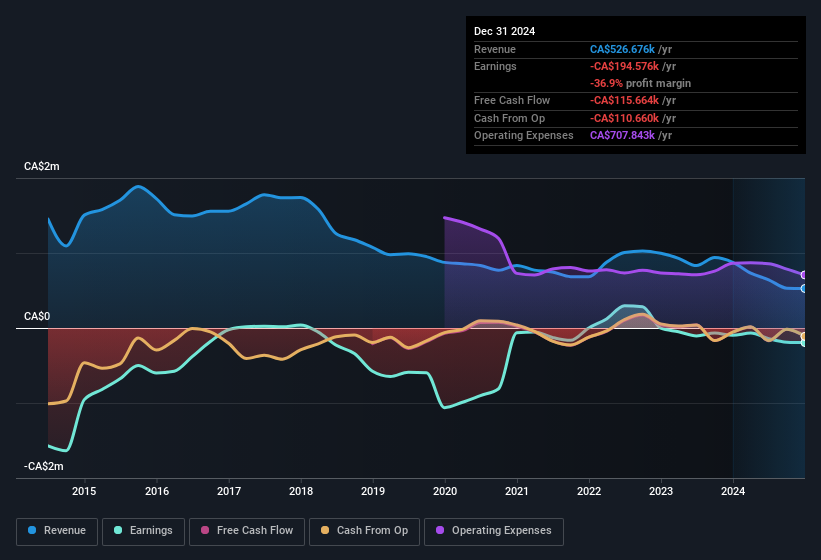Select the 2016 x-axis label
This screenshot has height=560, width=821.
pyautogui.click(x=157, y=491)
